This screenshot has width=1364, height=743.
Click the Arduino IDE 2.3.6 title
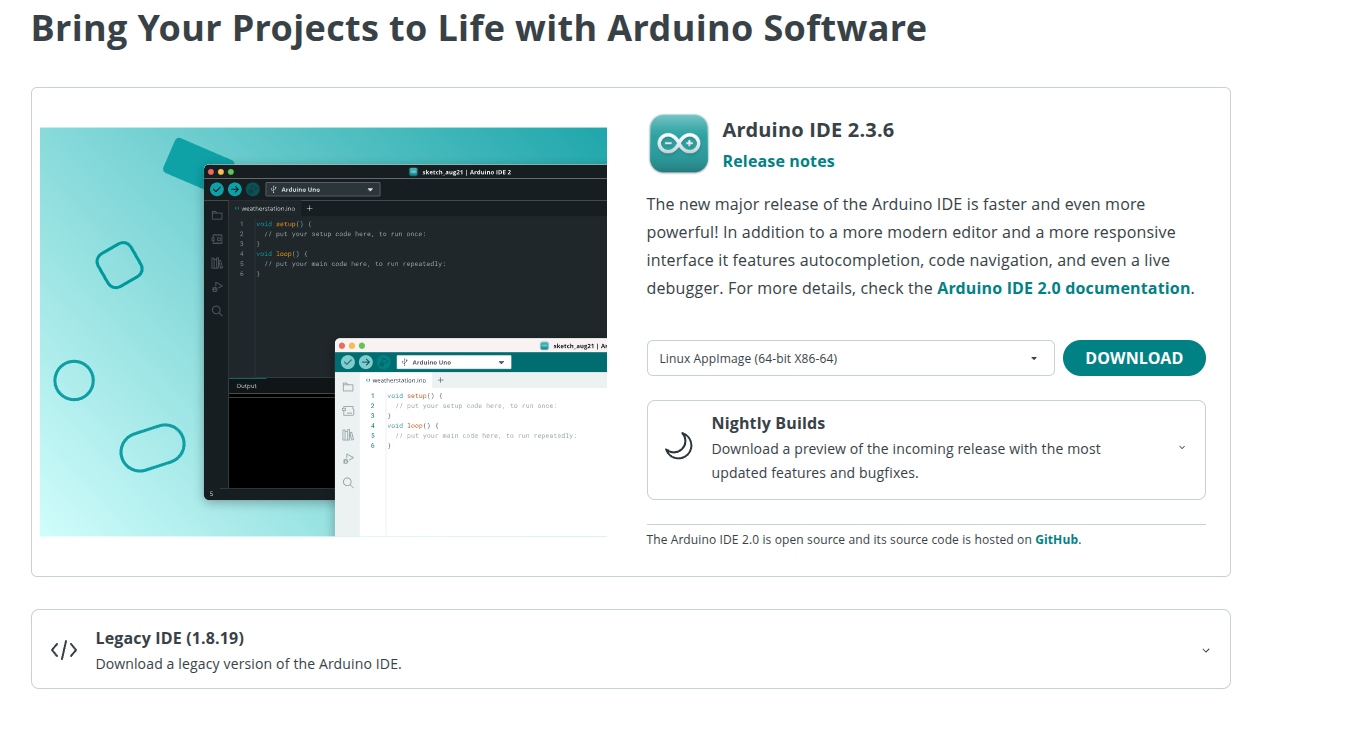point(808,130)
